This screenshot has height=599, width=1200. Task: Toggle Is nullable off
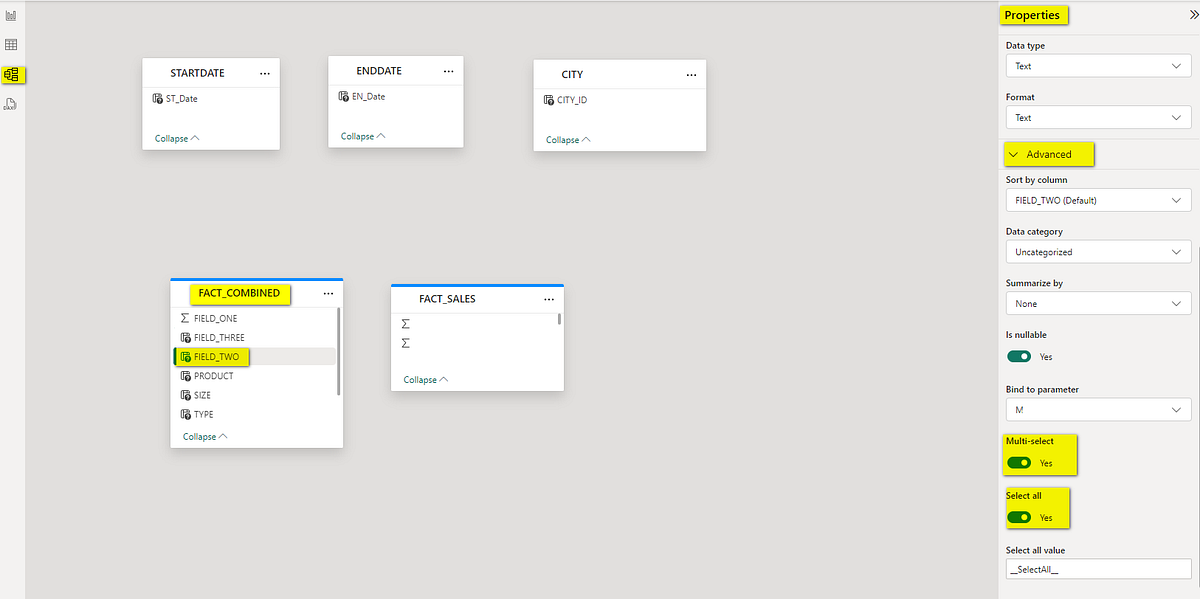pos(1018,356)
